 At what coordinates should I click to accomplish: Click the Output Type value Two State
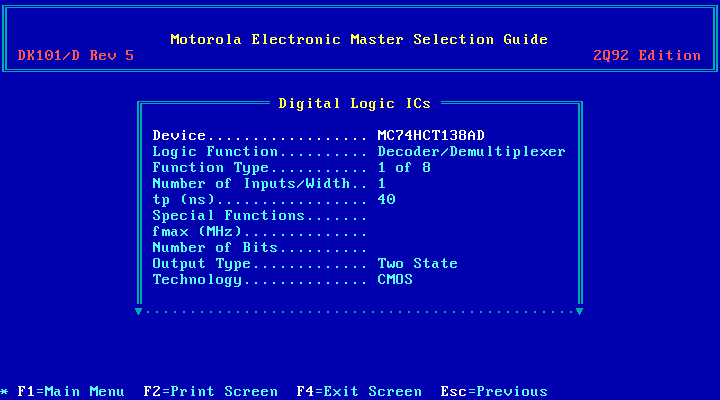click(417, 264)
